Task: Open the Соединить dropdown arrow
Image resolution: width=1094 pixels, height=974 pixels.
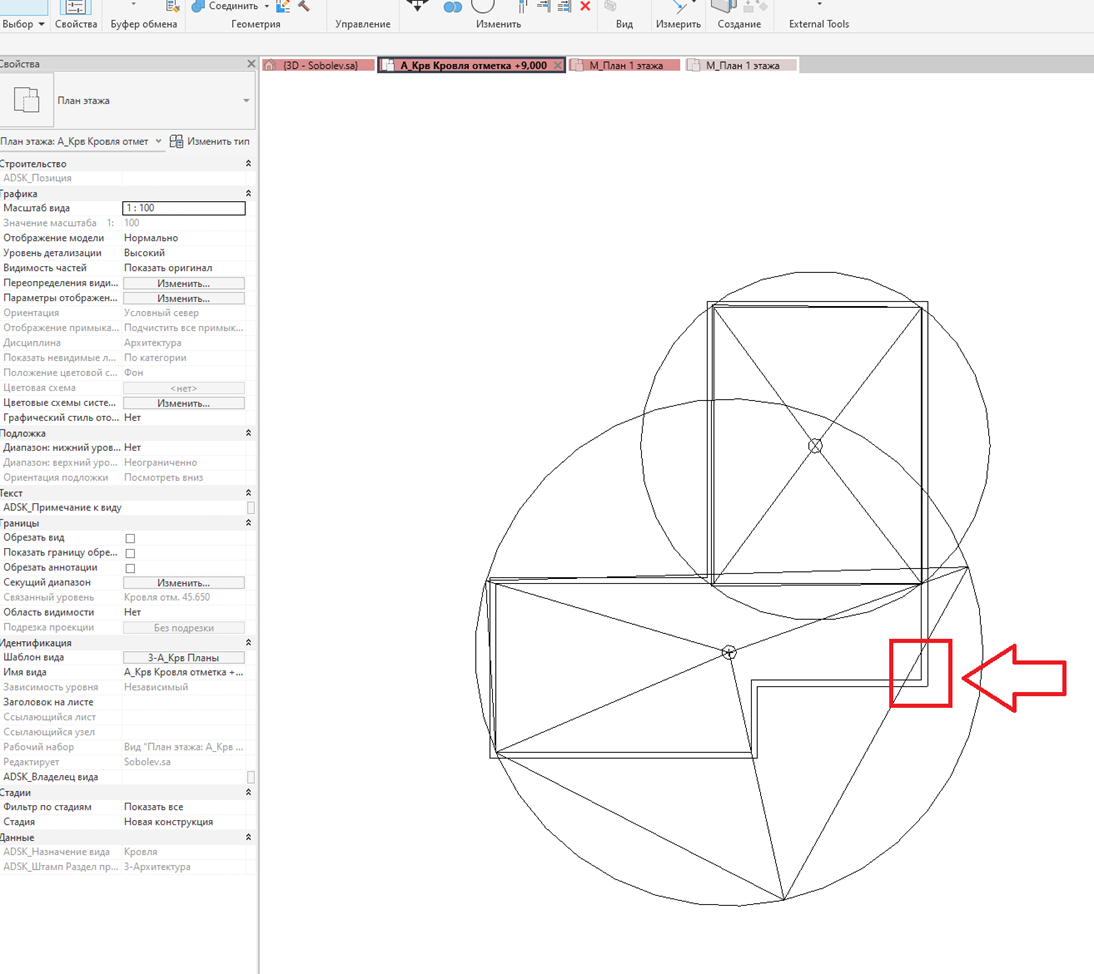Action: (x=267, y=6)
